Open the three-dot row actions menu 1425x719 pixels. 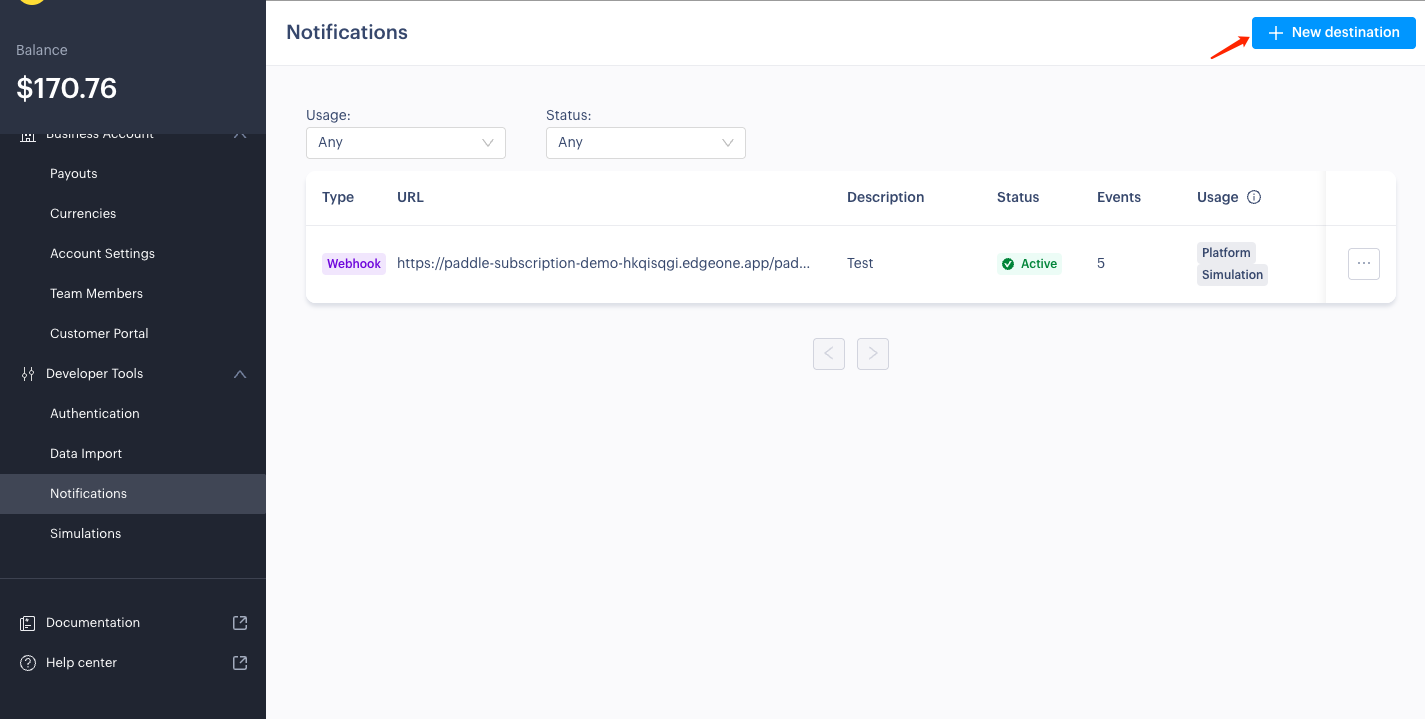(1363, 264)
